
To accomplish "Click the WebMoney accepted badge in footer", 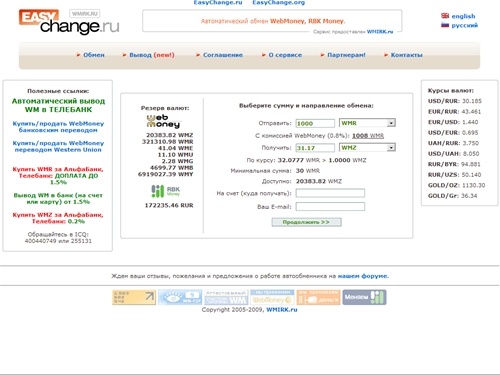I will tap(272, 297).
